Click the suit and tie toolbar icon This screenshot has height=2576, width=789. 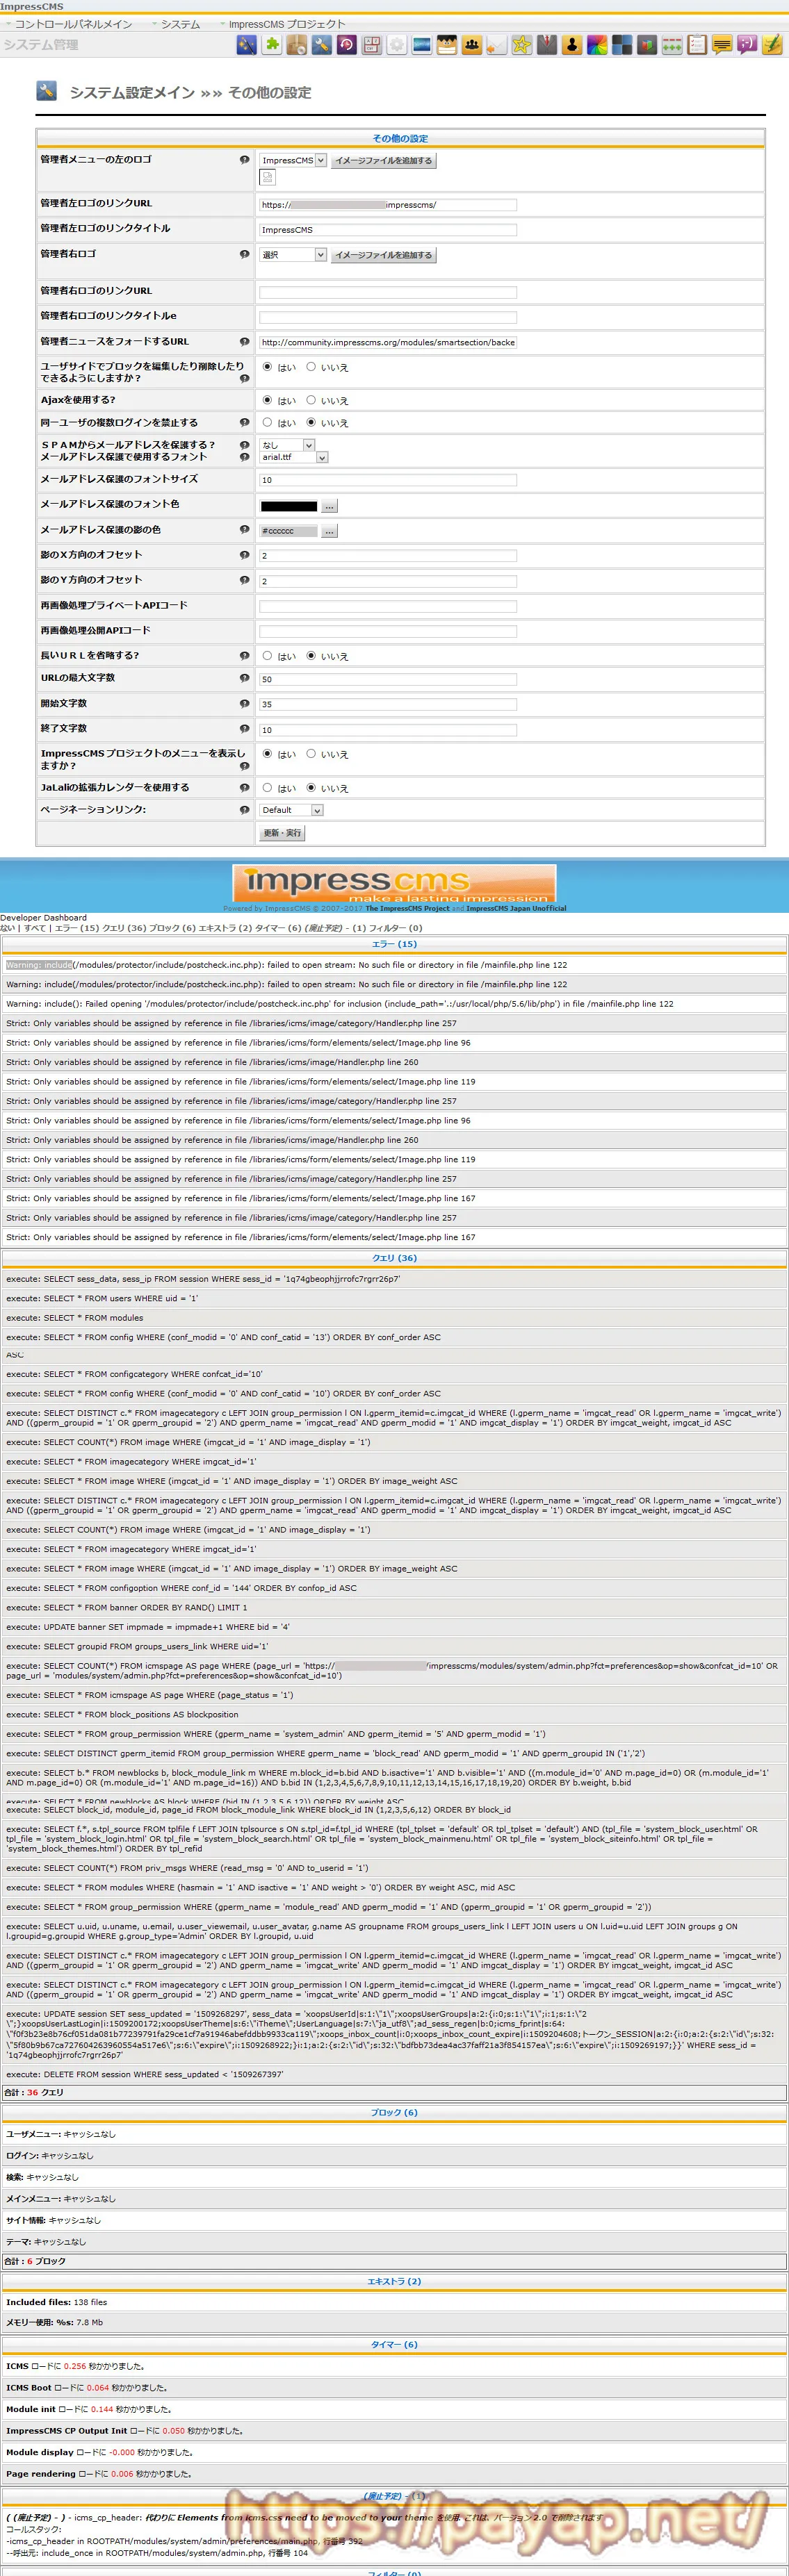coord(546,45)
